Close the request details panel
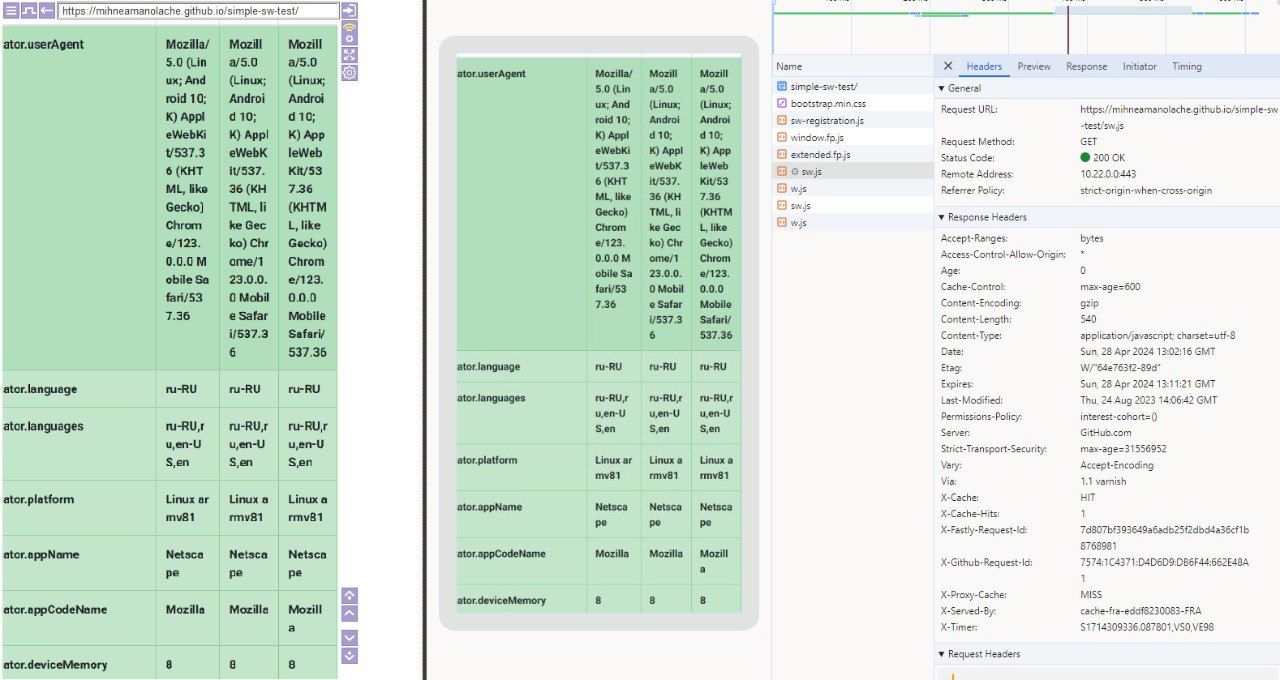Image resolution: width=1280 pixels, height=680 pixels. coord(948,66)
